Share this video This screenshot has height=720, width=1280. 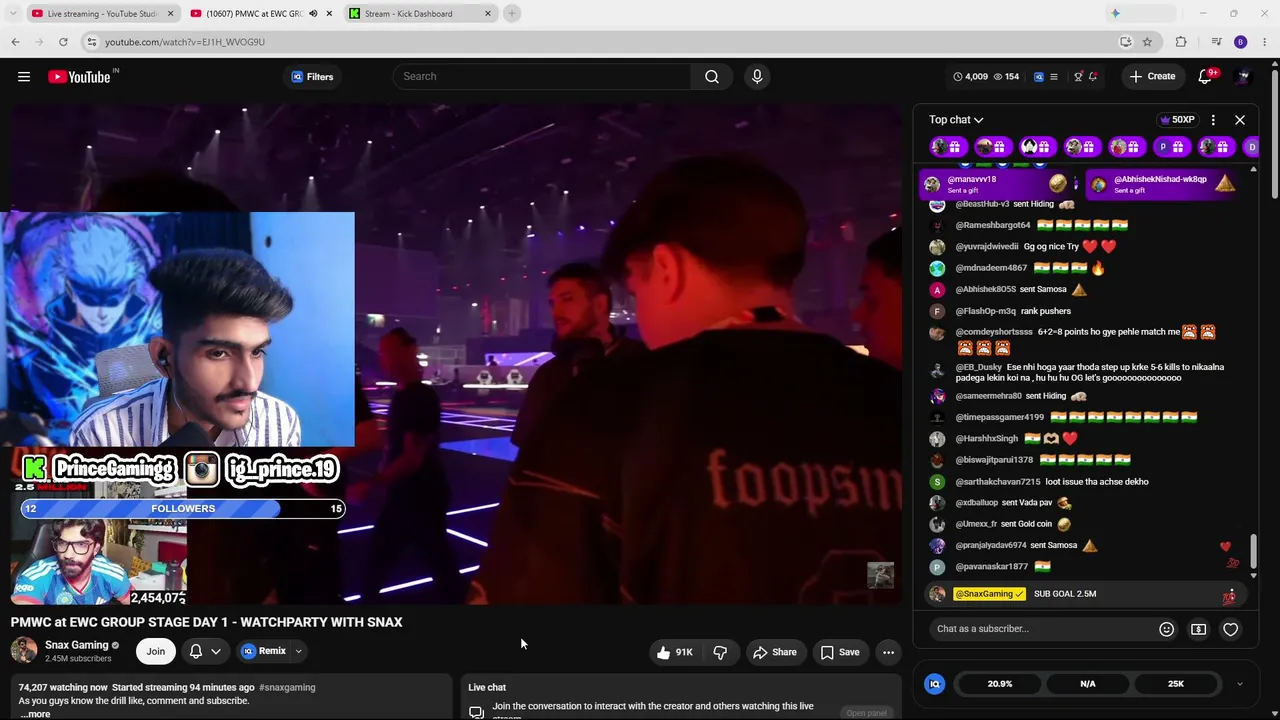774,652
